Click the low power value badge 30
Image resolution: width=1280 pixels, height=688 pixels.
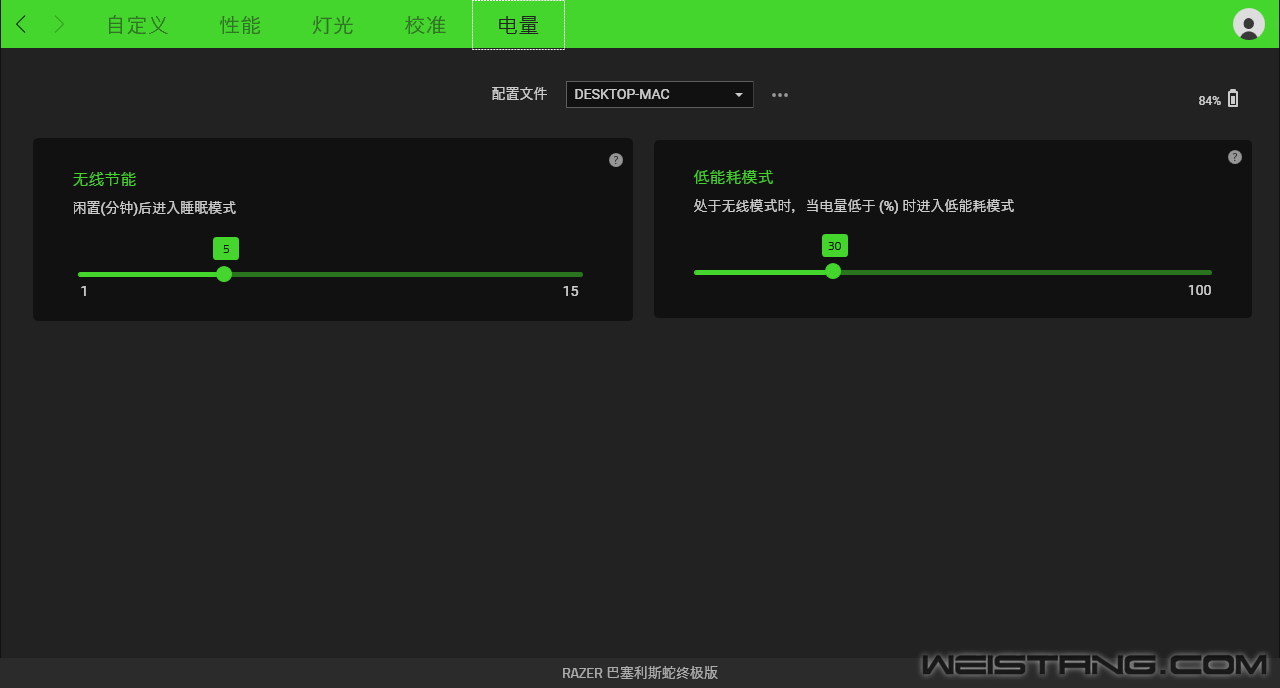point(834,246)
